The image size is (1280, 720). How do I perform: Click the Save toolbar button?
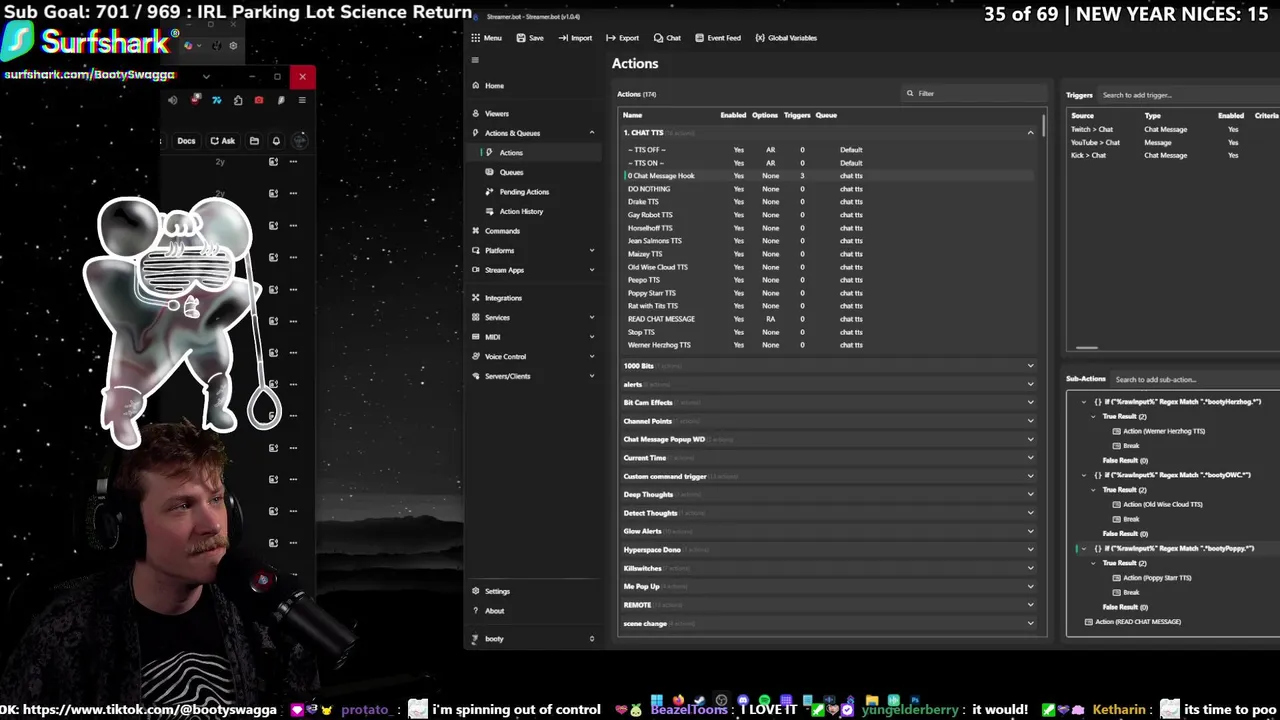[x=530, y=38]
